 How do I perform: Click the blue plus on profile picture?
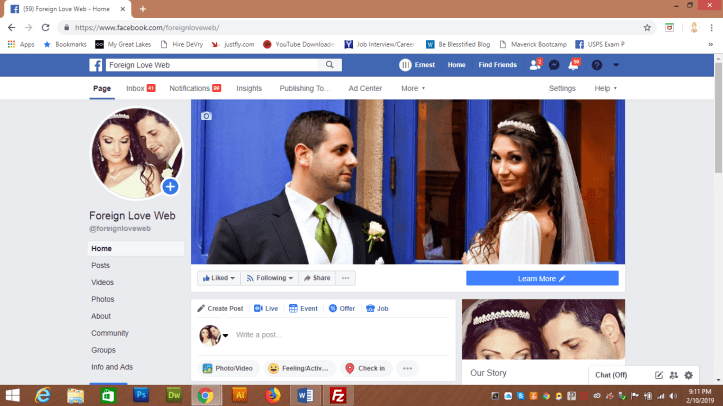[170, 187]
